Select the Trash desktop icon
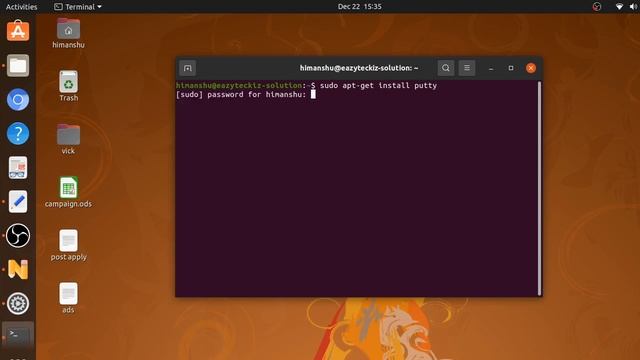Screen dimensions: 640x360 (68, 86)
